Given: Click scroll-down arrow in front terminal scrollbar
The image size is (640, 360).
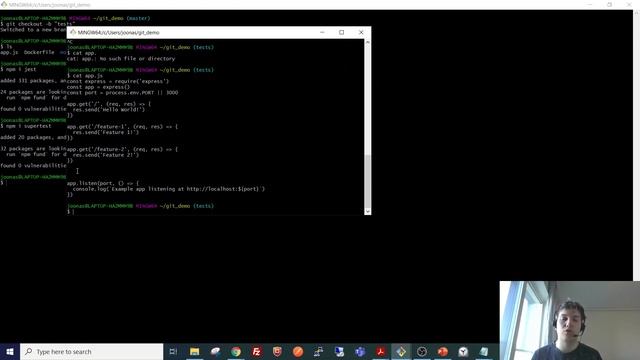Looking at the screenshot, I should (367, 211).
